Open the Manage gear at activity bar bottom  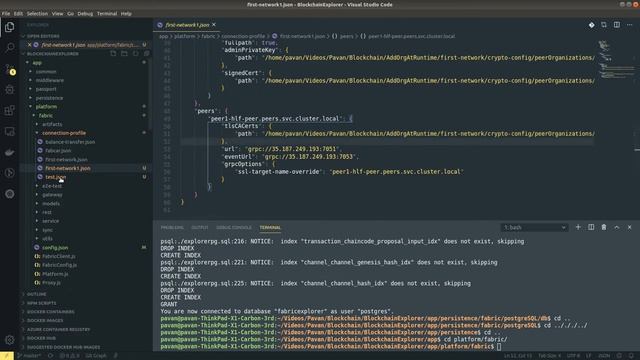[9, 340]
